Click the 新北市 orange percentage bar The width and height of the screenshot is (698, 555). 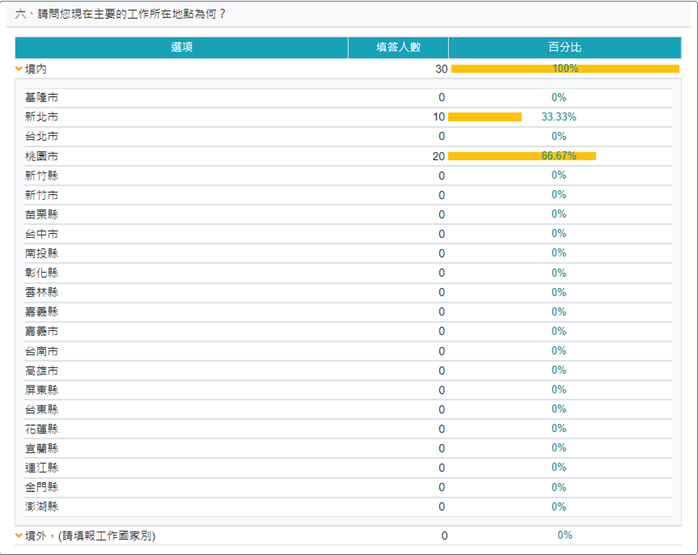point(485,117)
